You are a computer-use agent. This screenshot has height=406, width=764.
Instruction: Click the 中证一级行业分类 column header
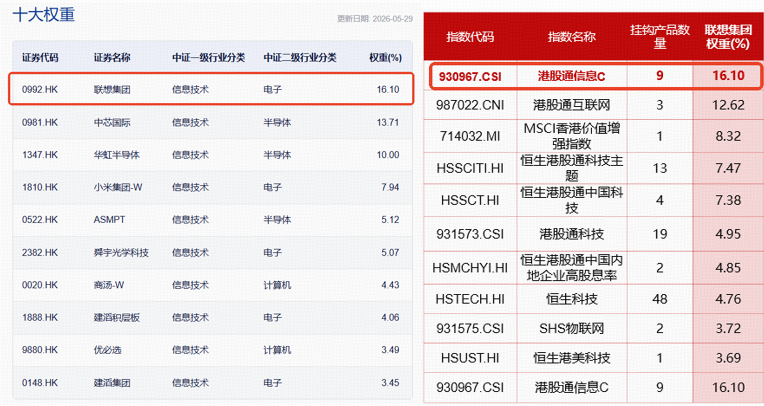[x=209, y=58]
